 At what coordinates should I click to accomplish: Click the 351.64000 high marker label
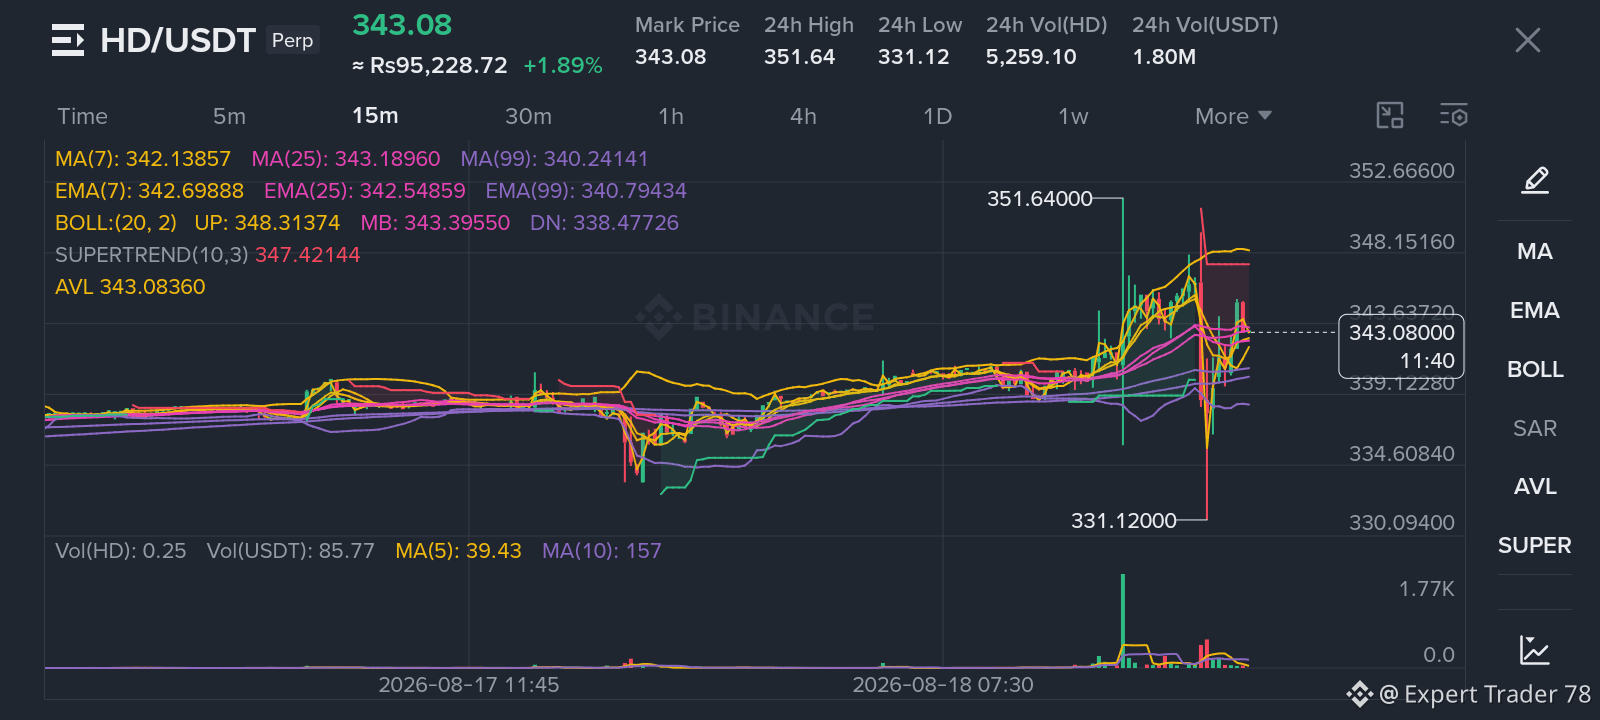tap(1039, 199)
